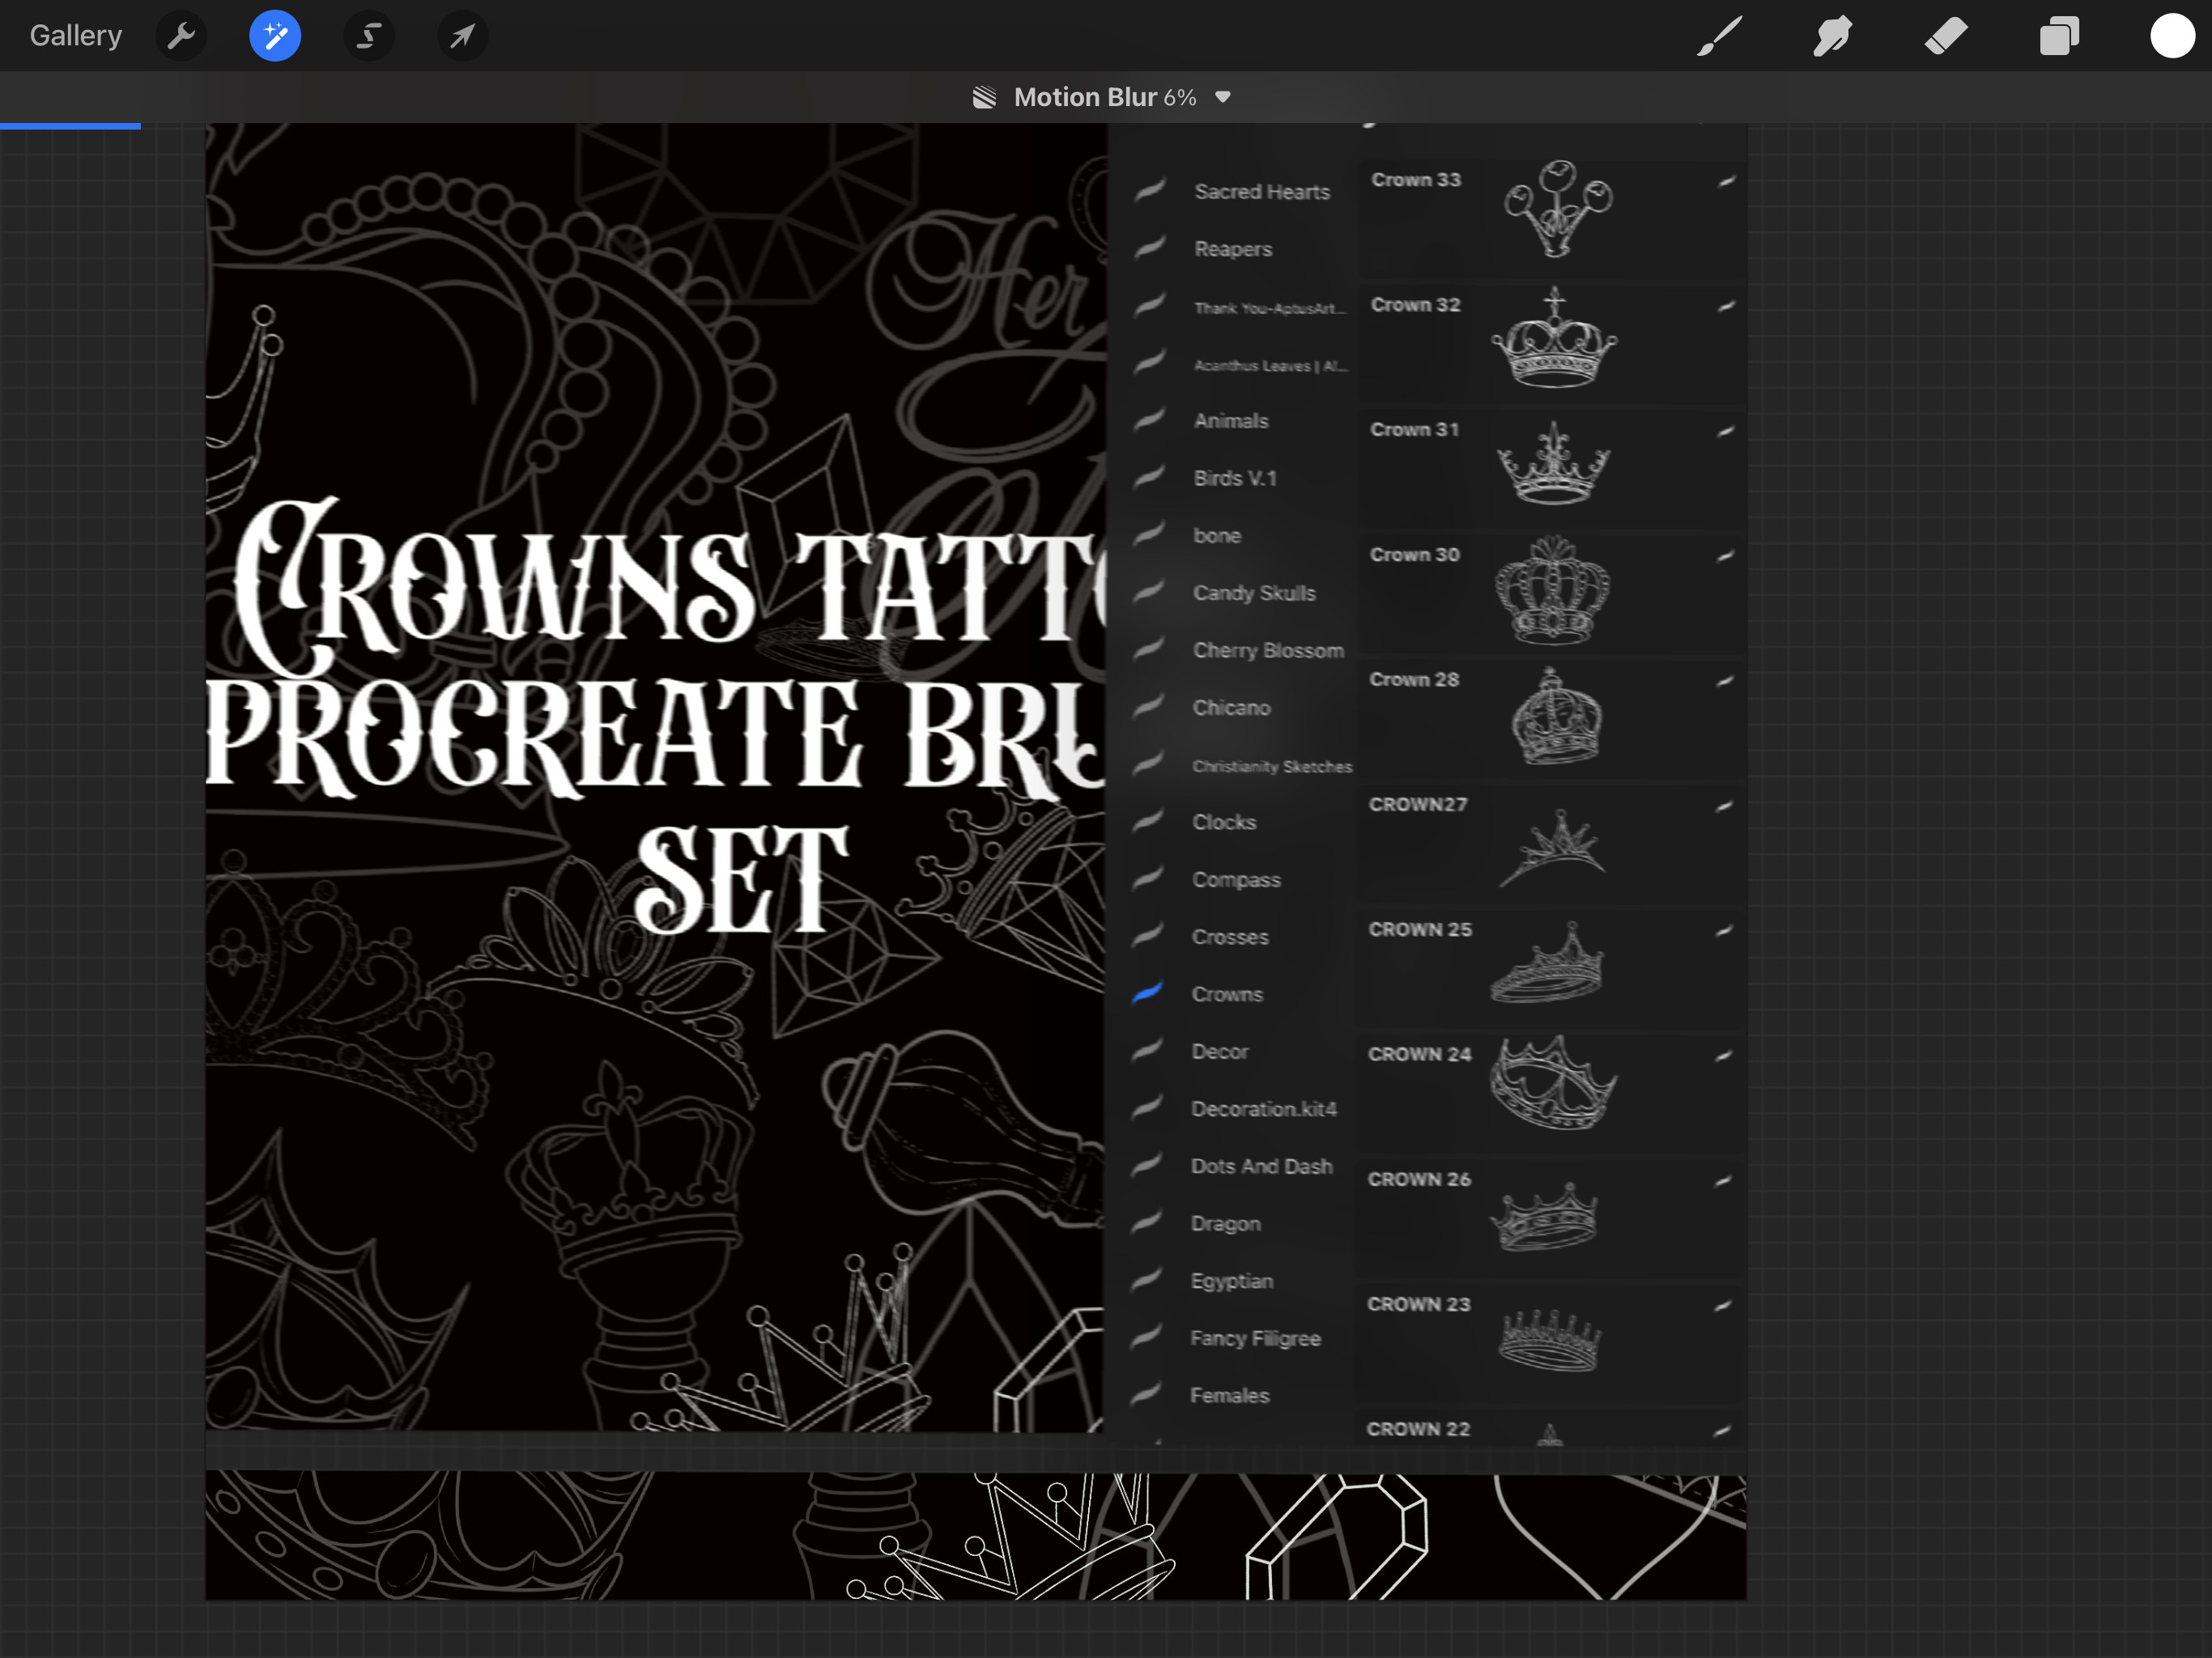Click the CROWN 24 brush label
Viewport: 2212px width, 1658px height.
point(1419,1054)
